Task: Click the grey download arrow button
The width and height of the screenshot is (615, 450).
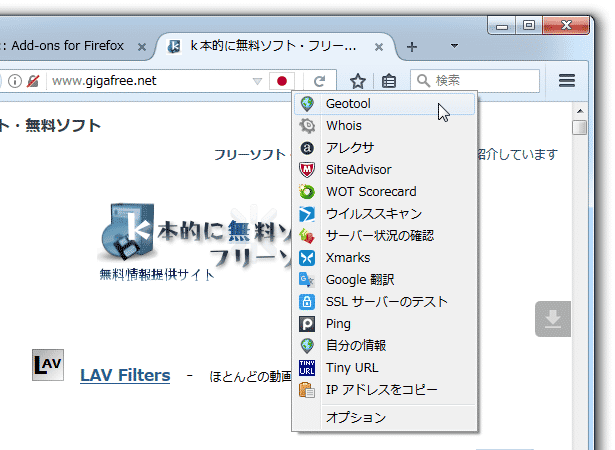Action: coord(553,319)
